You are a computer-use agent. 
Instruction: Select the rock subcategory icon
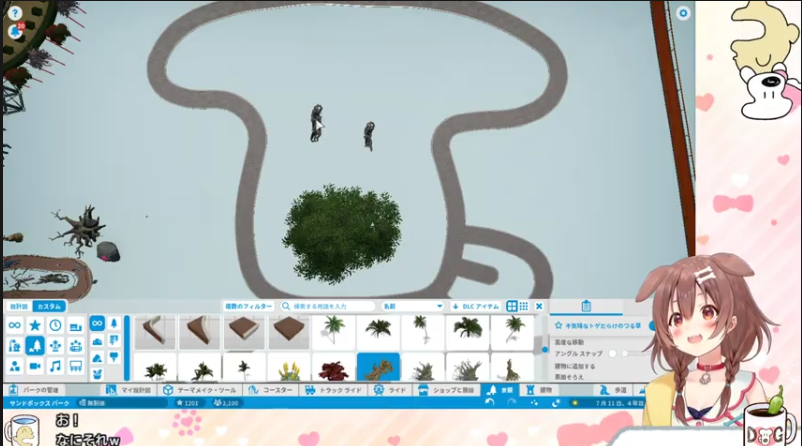coord(97,358)
